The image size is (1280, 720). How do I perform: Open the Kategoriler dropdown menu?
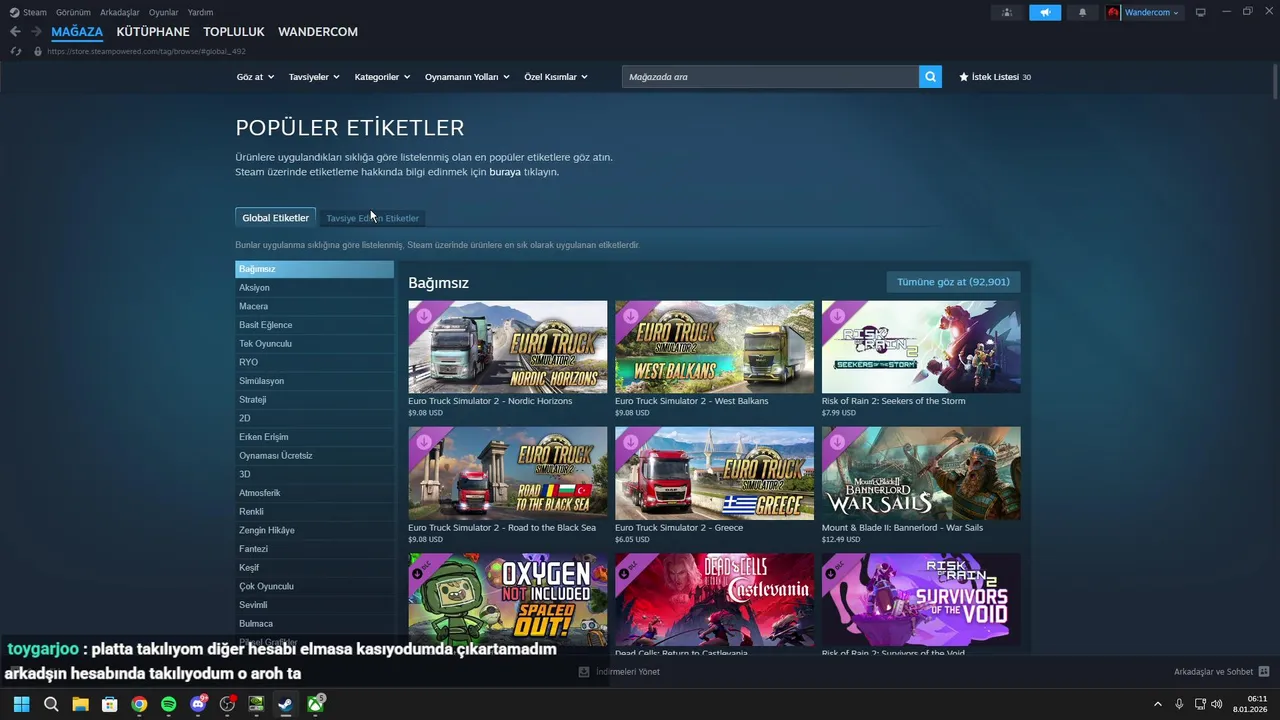coord(382,77)
